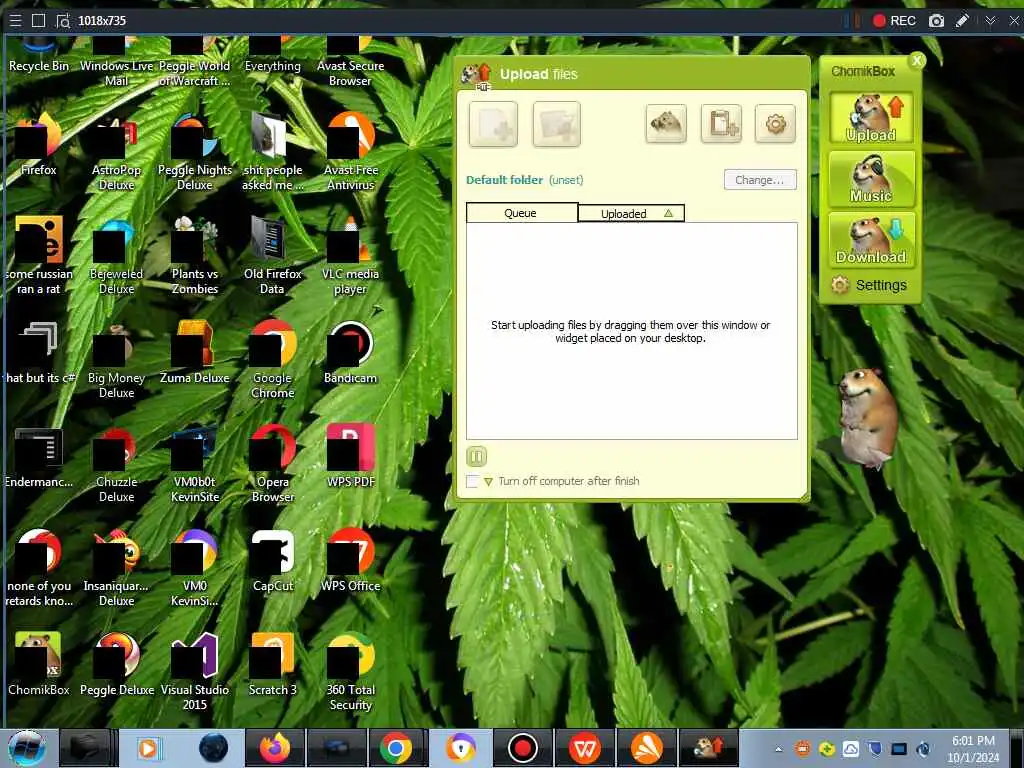Enable Turn off computer after finish checkbox
Screen dimensions: 1024x768
pyautogui.click(x=472, y=481)
